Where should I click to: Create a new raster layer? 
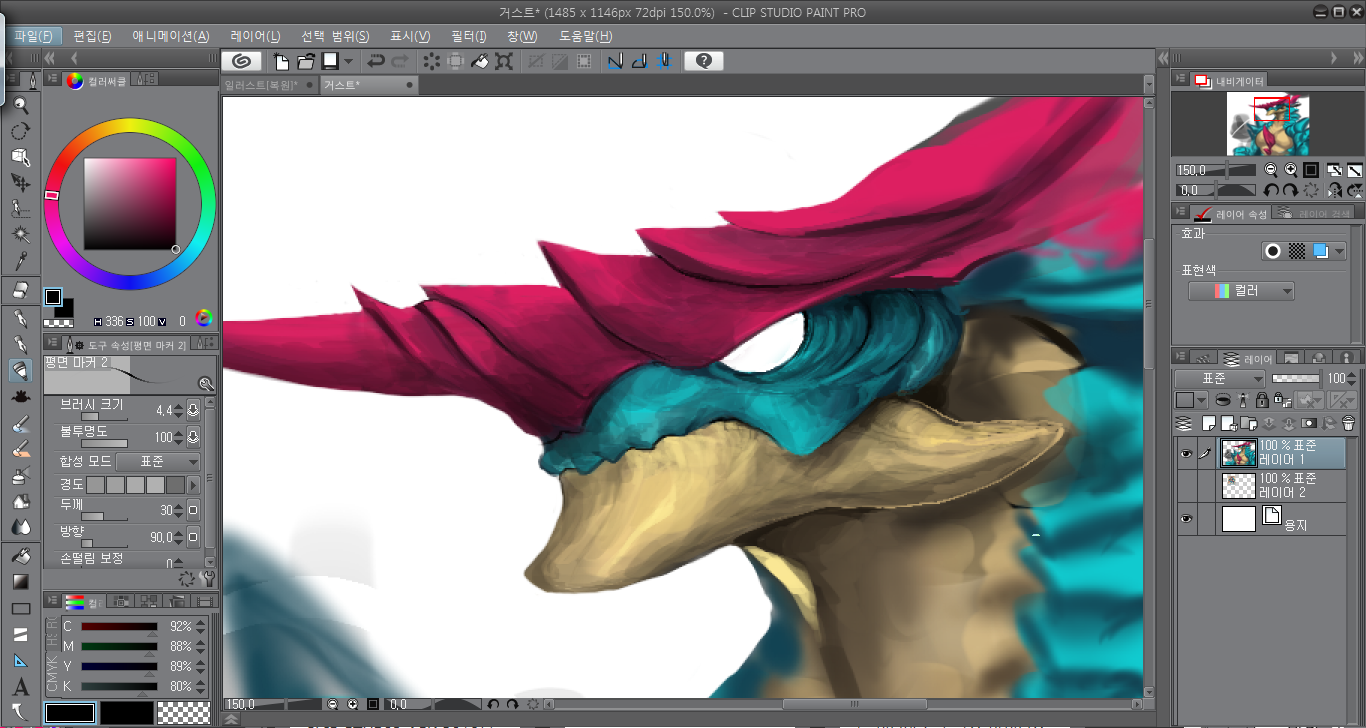[x=1208, y=423]
